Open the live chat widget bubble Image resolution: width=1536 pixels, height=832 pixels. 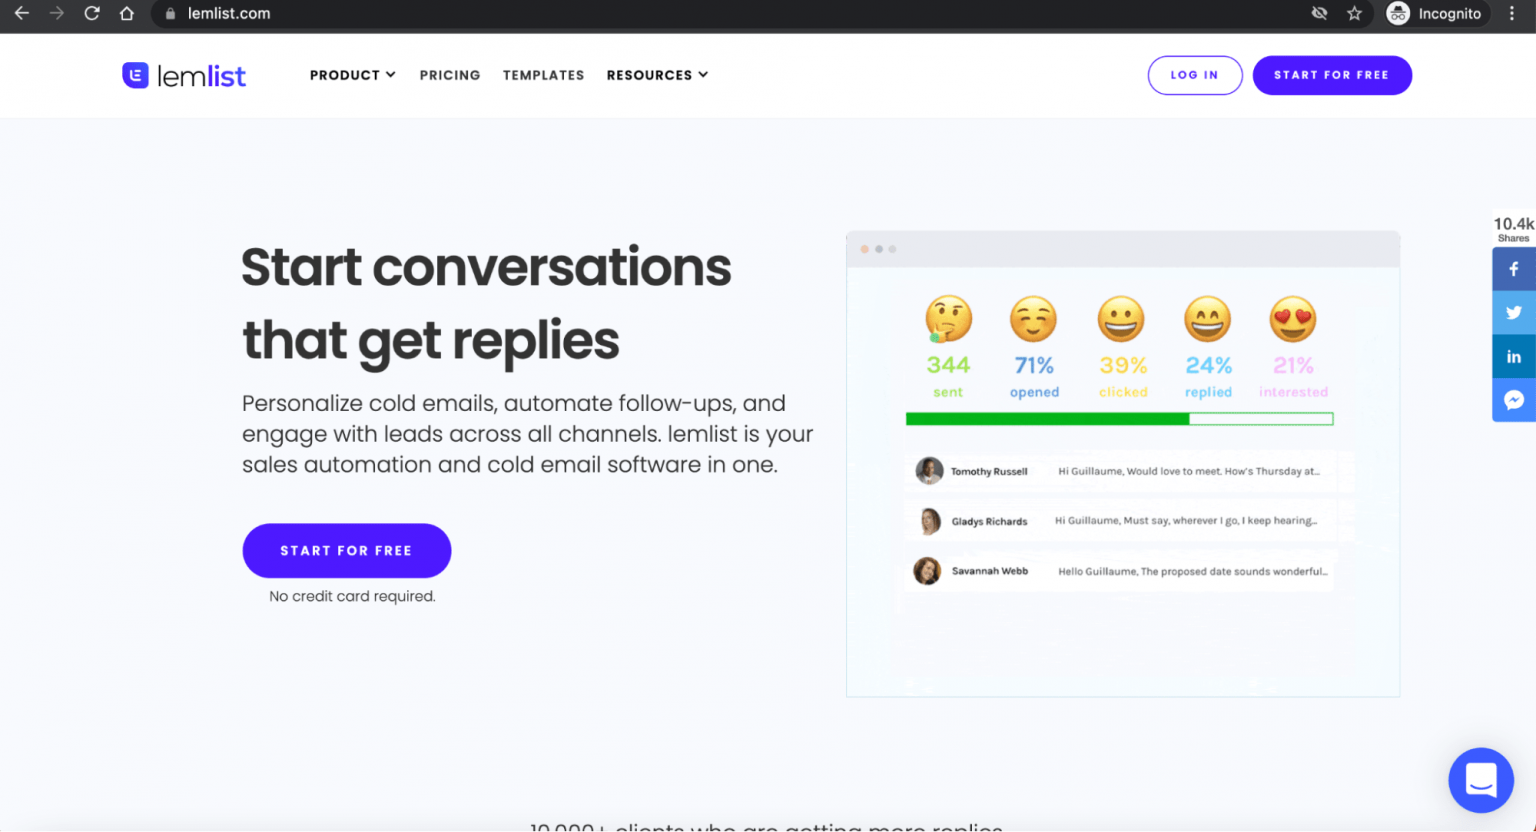tap(1481, 781)
